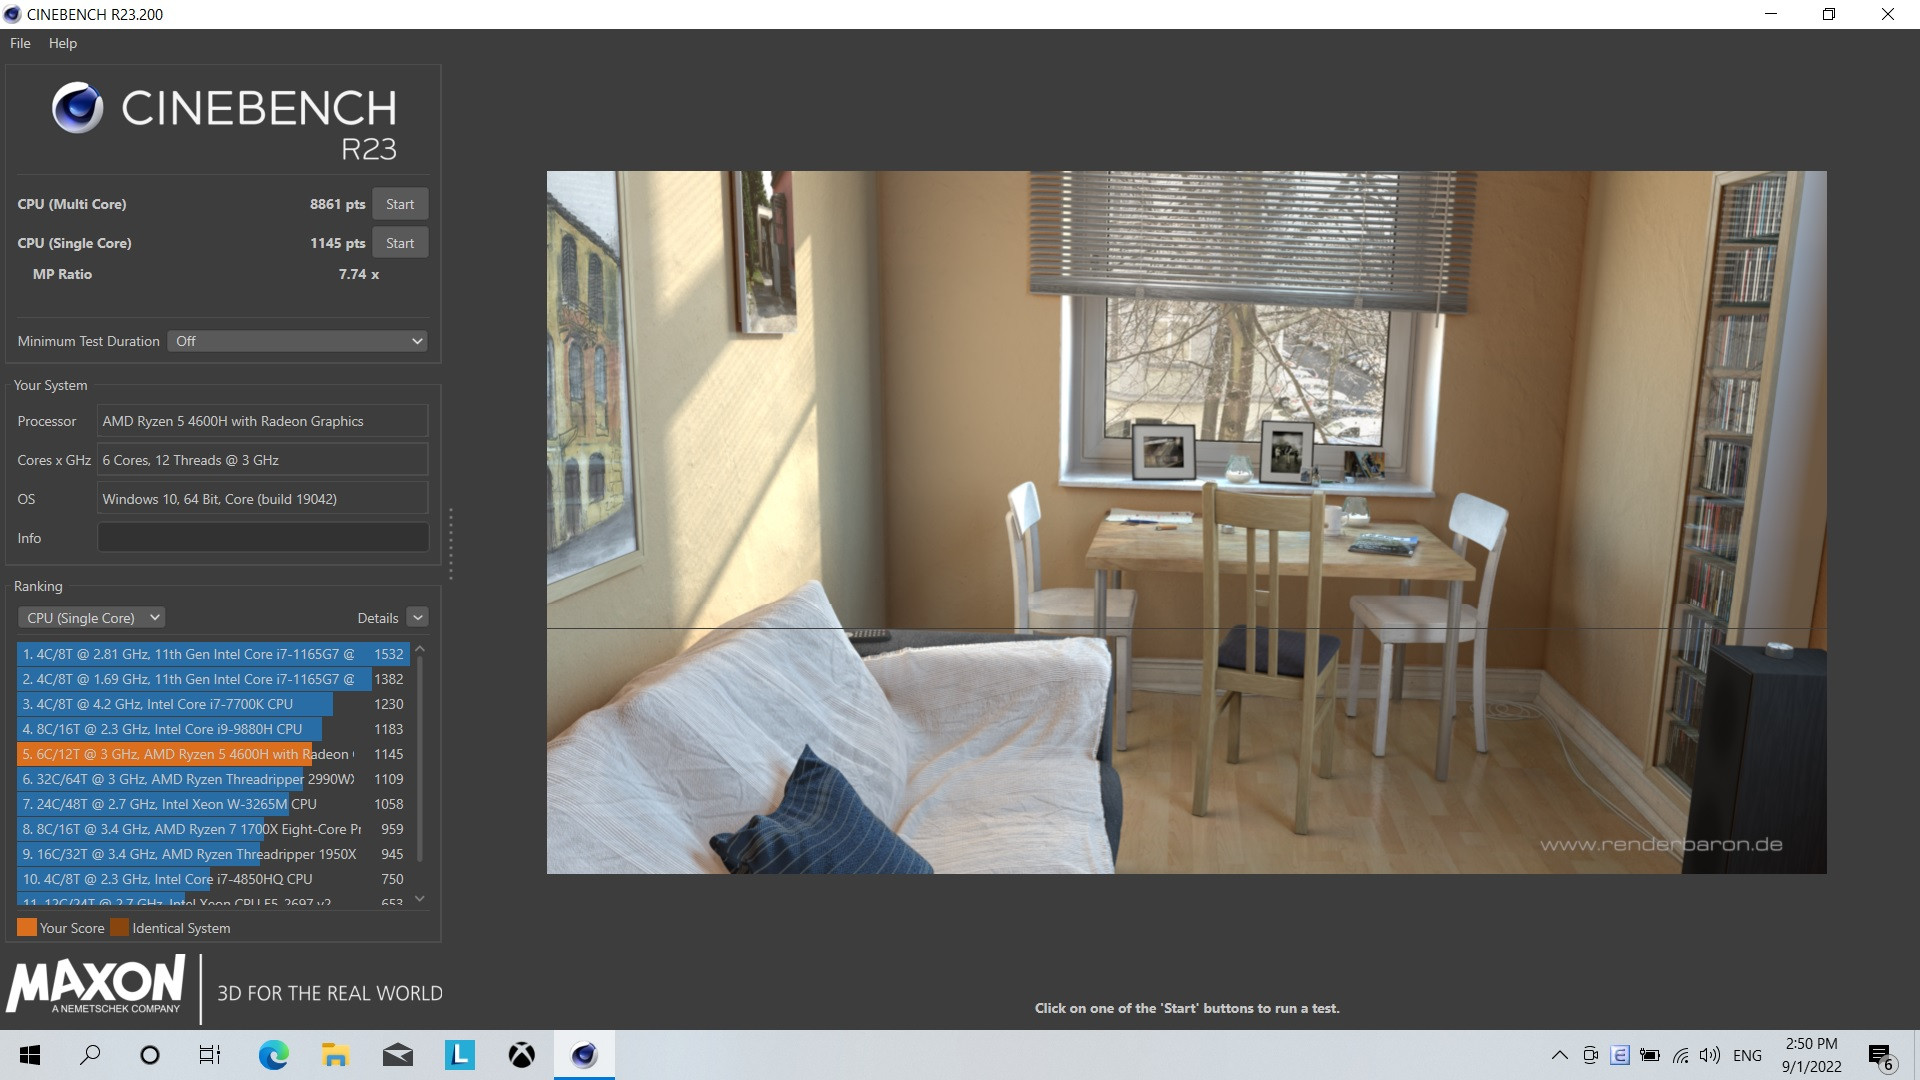Open Cortana circle icon on taskbar

(x=150, y=1055)
